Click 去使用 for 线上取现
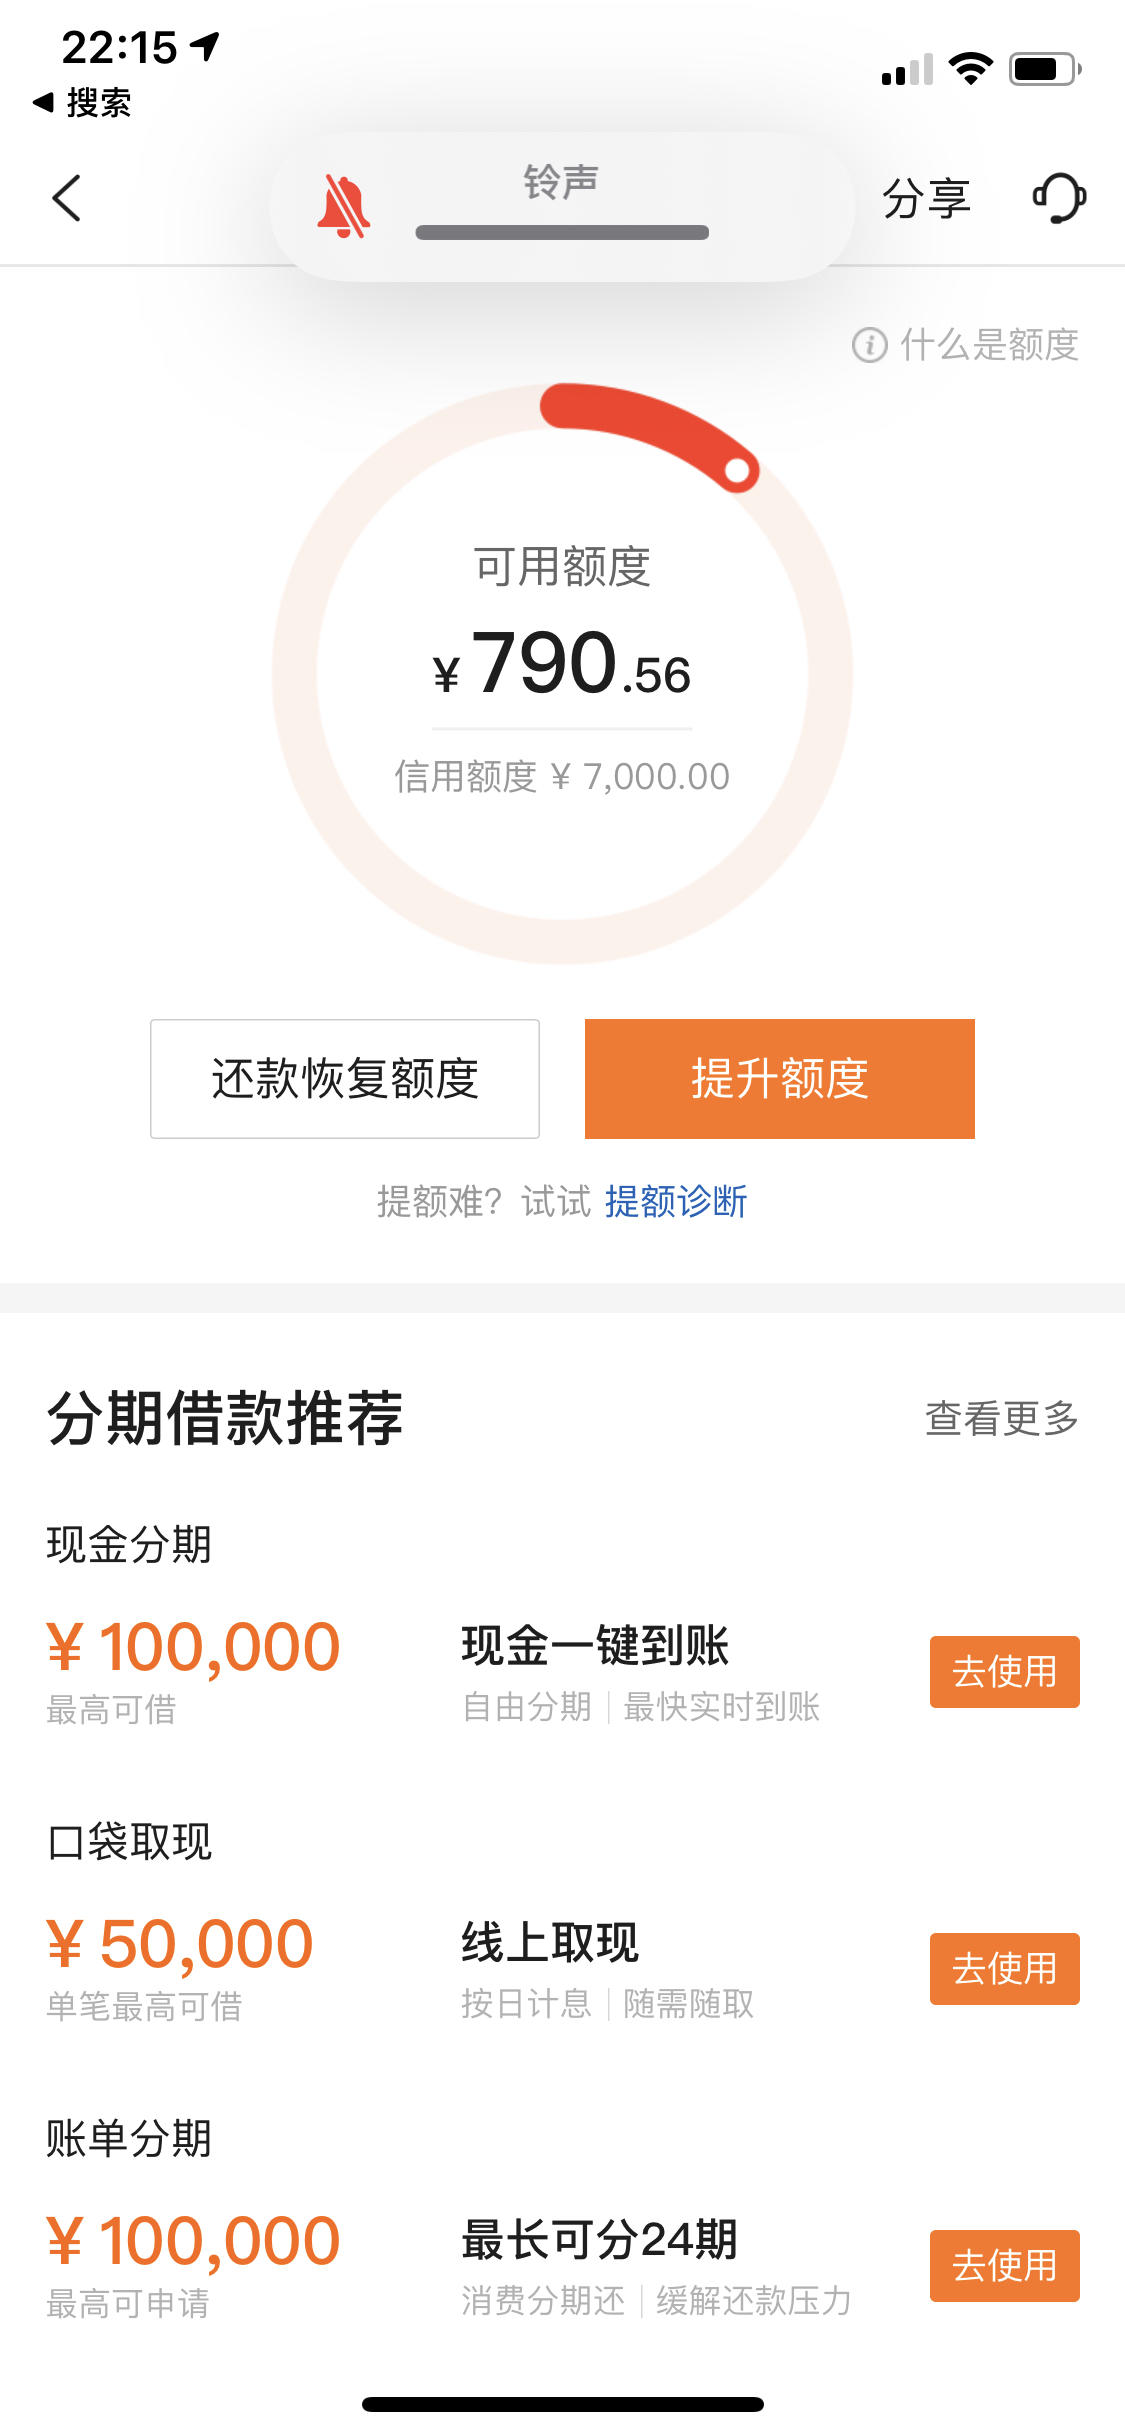The width and height of the screenshot is (1125, 2436). tap(1004, 1968)
